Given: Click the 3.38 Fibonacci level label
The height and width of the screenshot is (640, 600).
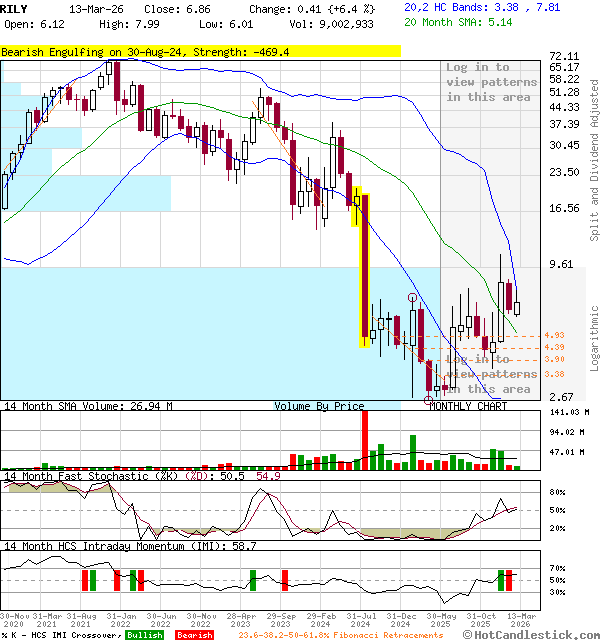Looking at the screenshot, I should [554, 374].
